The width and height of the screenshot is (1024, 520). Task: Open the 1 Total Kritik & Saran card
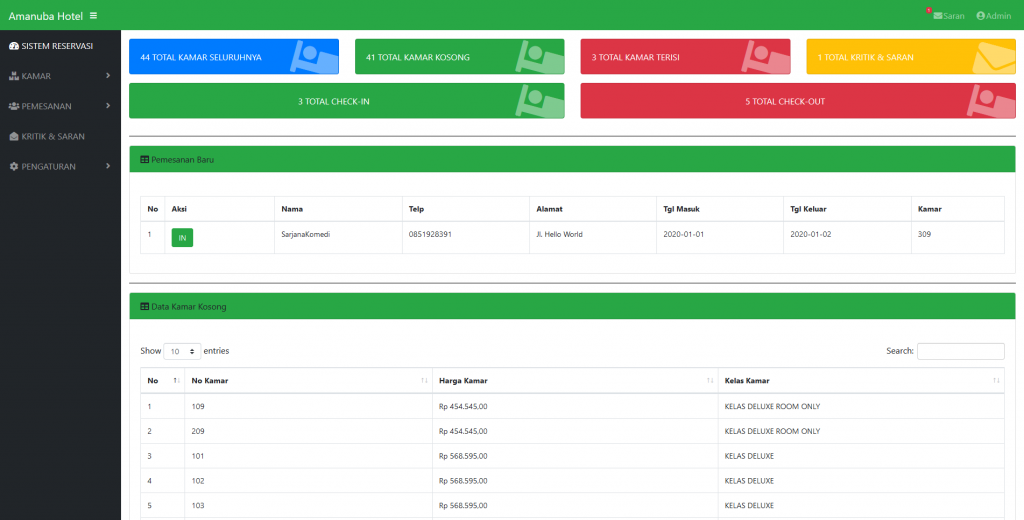coord(911,57)
